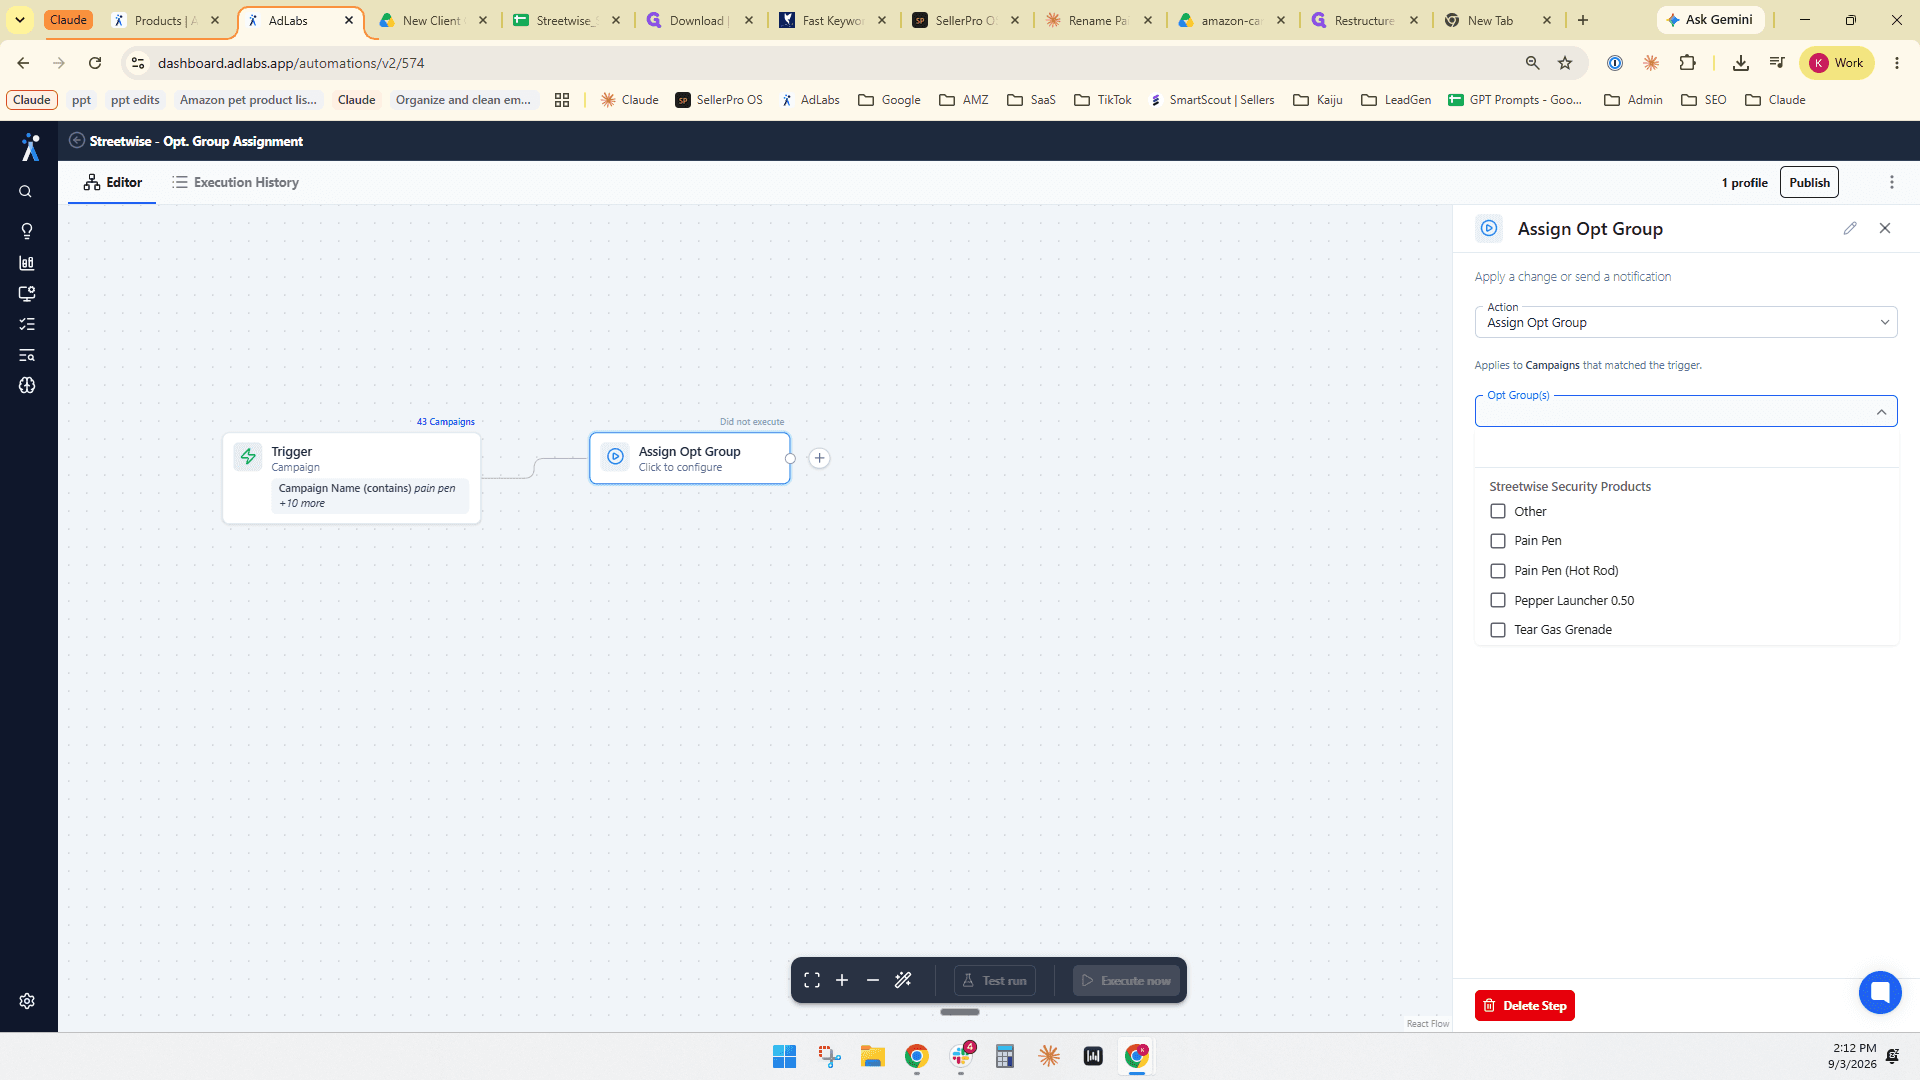Switch to the Editor tab

click(x=113, y=182)
